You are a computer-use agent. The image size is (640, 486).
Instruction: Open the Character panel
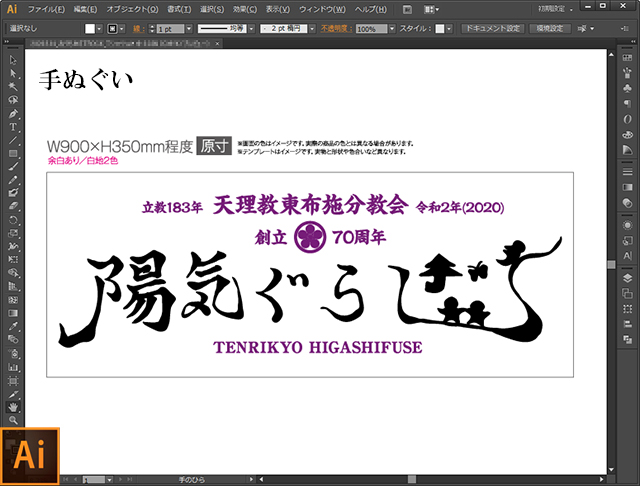(627, 256)
